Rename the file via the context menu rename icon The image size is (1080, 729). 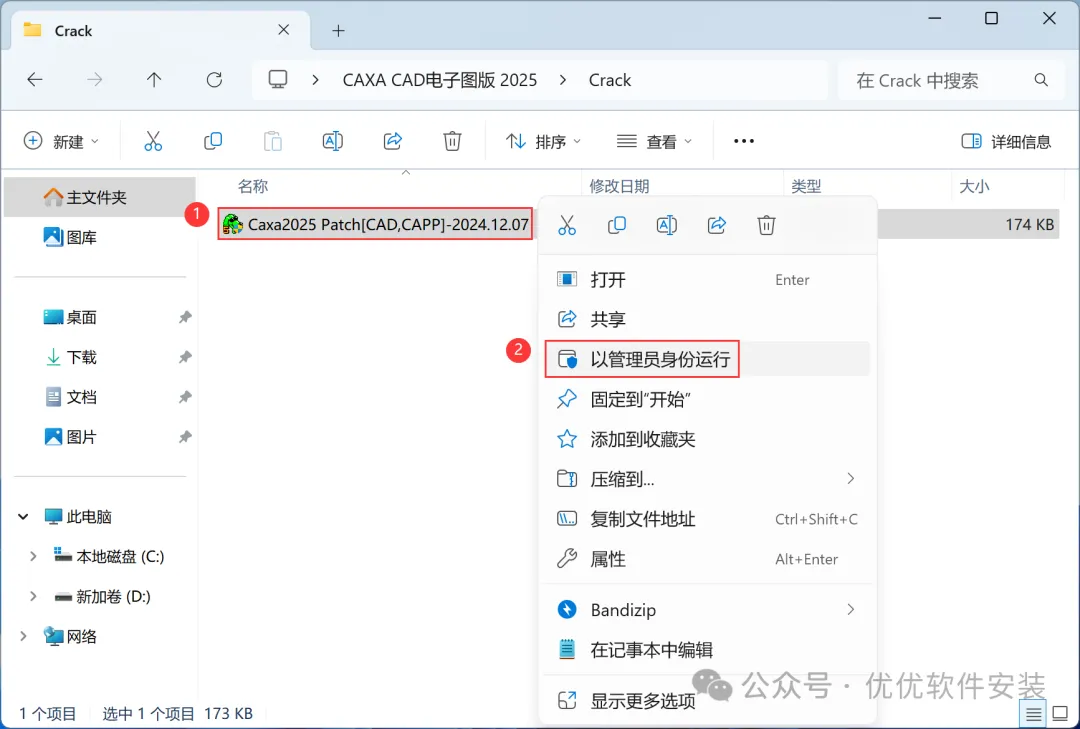[667, 225]
